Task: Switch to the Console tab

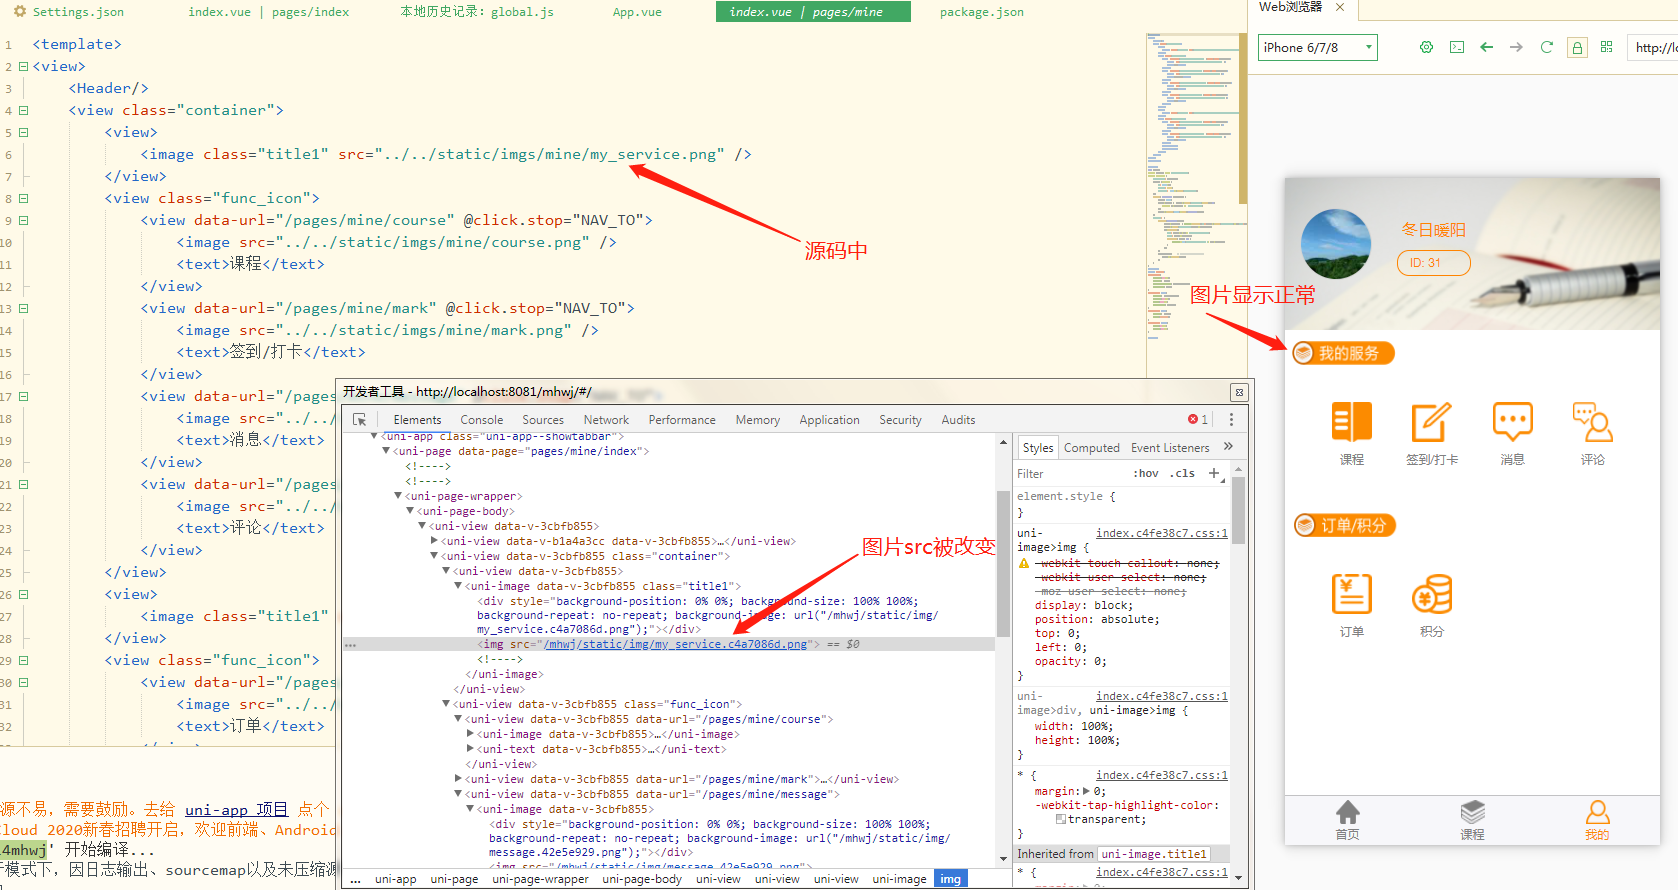Action: point(481,420)
